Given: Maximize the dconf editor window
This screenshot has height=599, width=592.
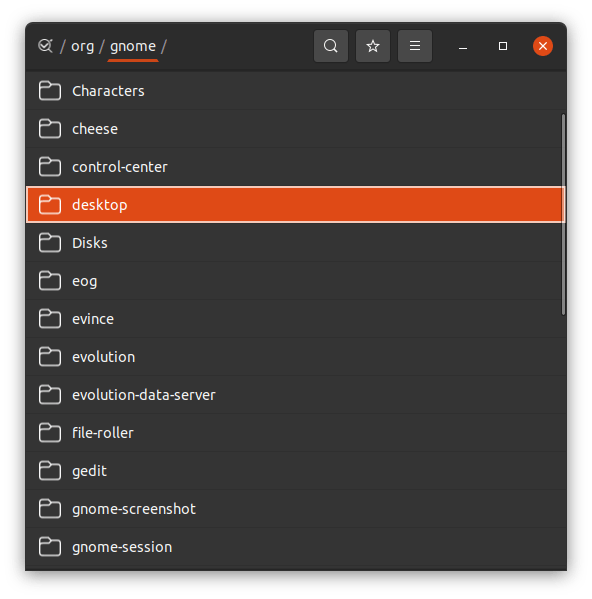Looking at the screenshot, I should point(503,46).
